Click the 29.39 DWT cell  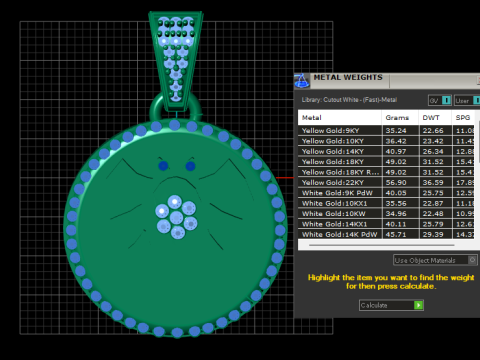(x=435, y=234)
